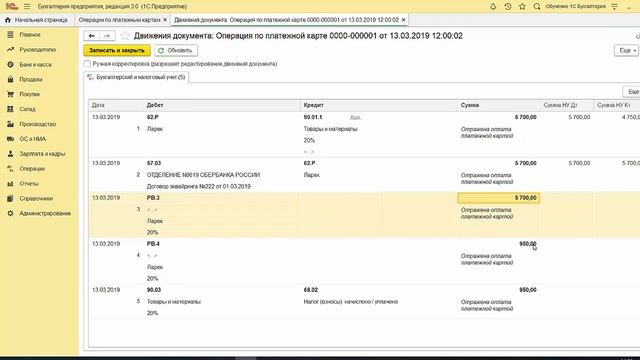
Task: Select credit account 90.01.1
Action: click(x=313, y=117)
